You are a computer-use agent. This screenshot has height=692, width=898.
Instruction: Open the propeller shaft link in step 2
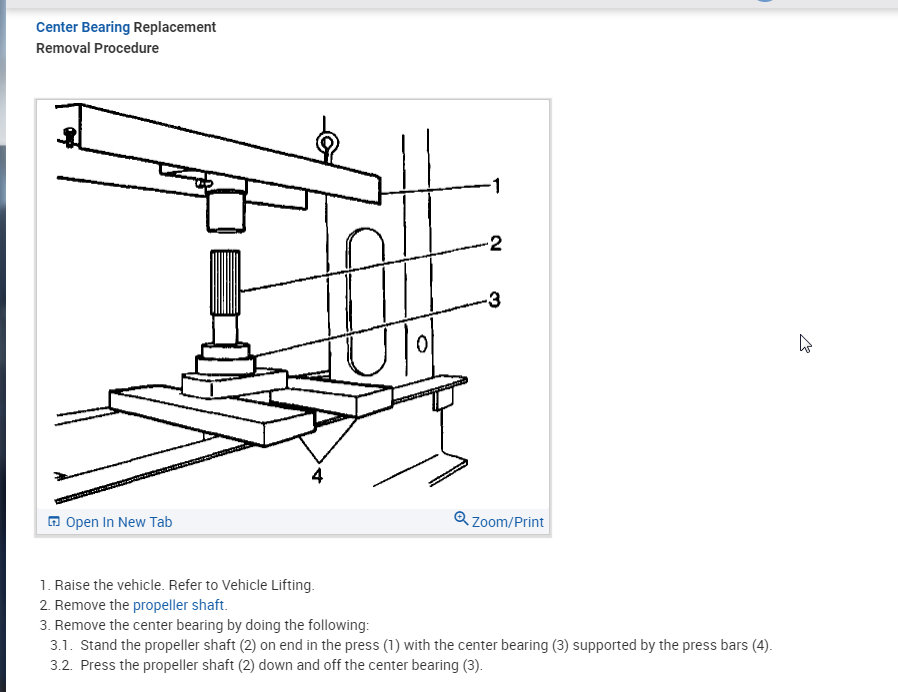click(x=178, y=605)
